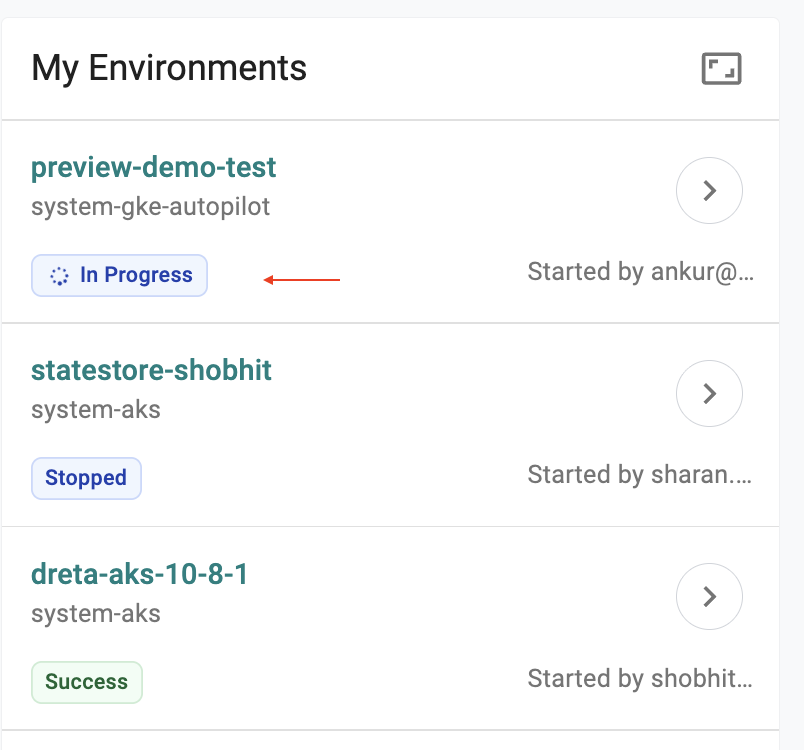Click the partially visible fourth environment card
Screen dimensions: 804x750
[x=390, y=740]
